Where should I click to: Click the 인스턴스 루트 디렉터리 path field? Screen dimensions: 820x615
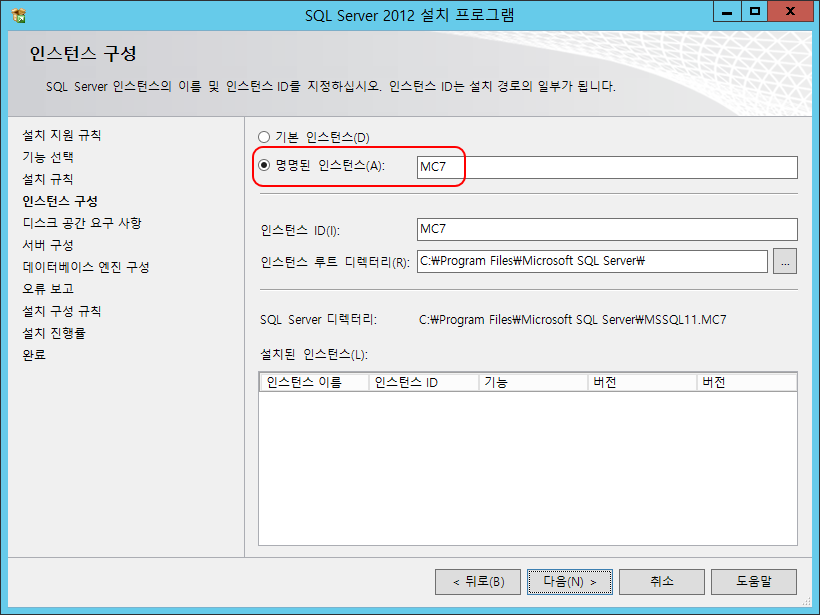click(592, 261)
